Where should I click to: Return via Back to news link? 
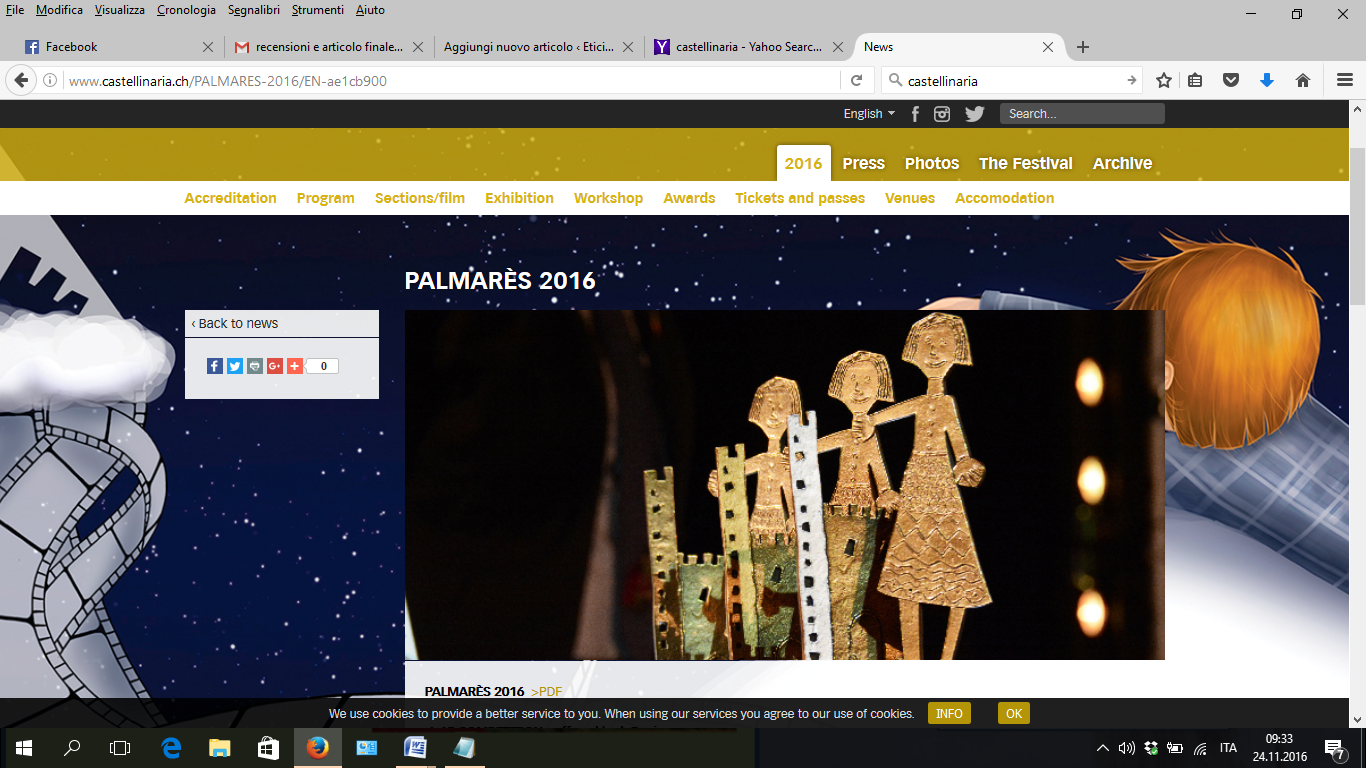point(235,324)
